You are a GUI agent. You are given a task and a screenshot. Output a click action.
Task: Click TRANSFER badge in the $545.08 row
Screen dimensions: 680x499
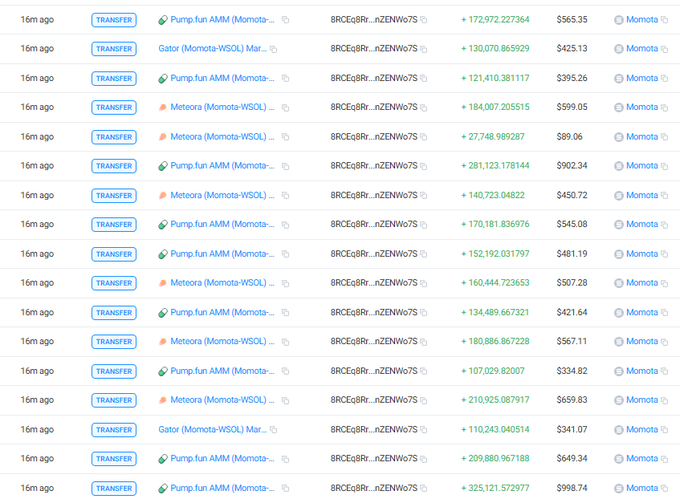tap(114, 225)
